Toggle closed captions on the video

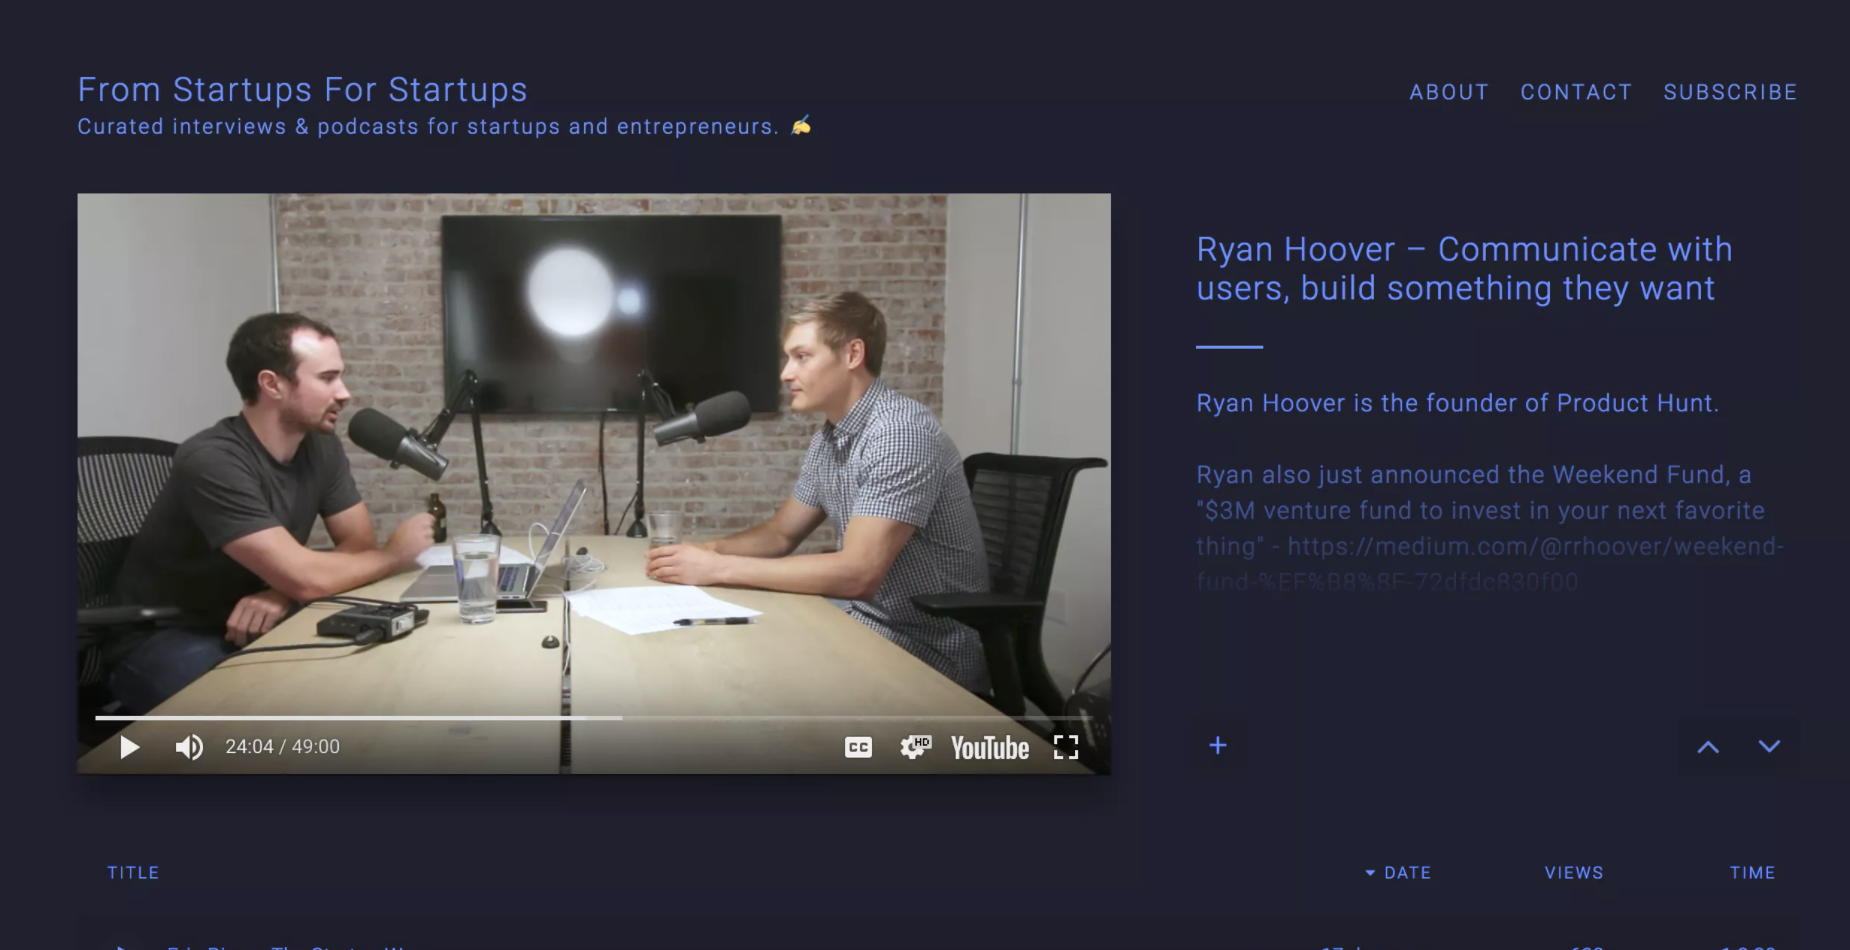coord(858,747)
